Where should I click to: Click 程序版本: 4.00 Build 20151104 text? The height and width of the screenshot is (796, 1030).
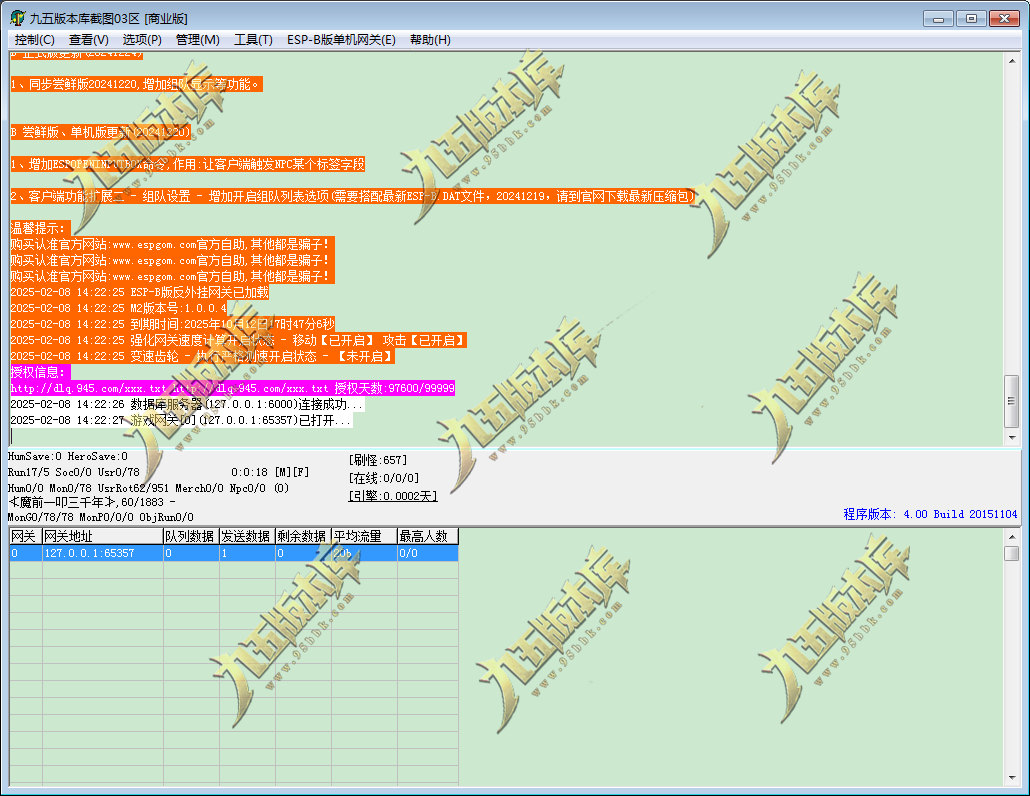coord(930,514)
